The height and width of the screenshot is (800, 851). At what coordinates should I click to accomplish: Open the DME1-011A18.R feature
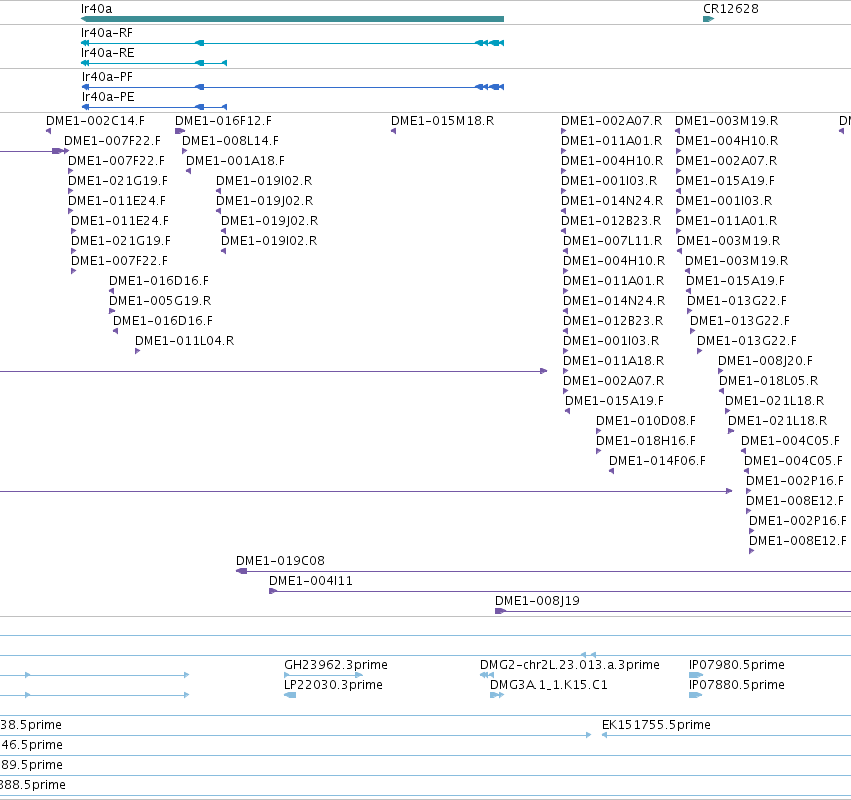coord(566,371)
